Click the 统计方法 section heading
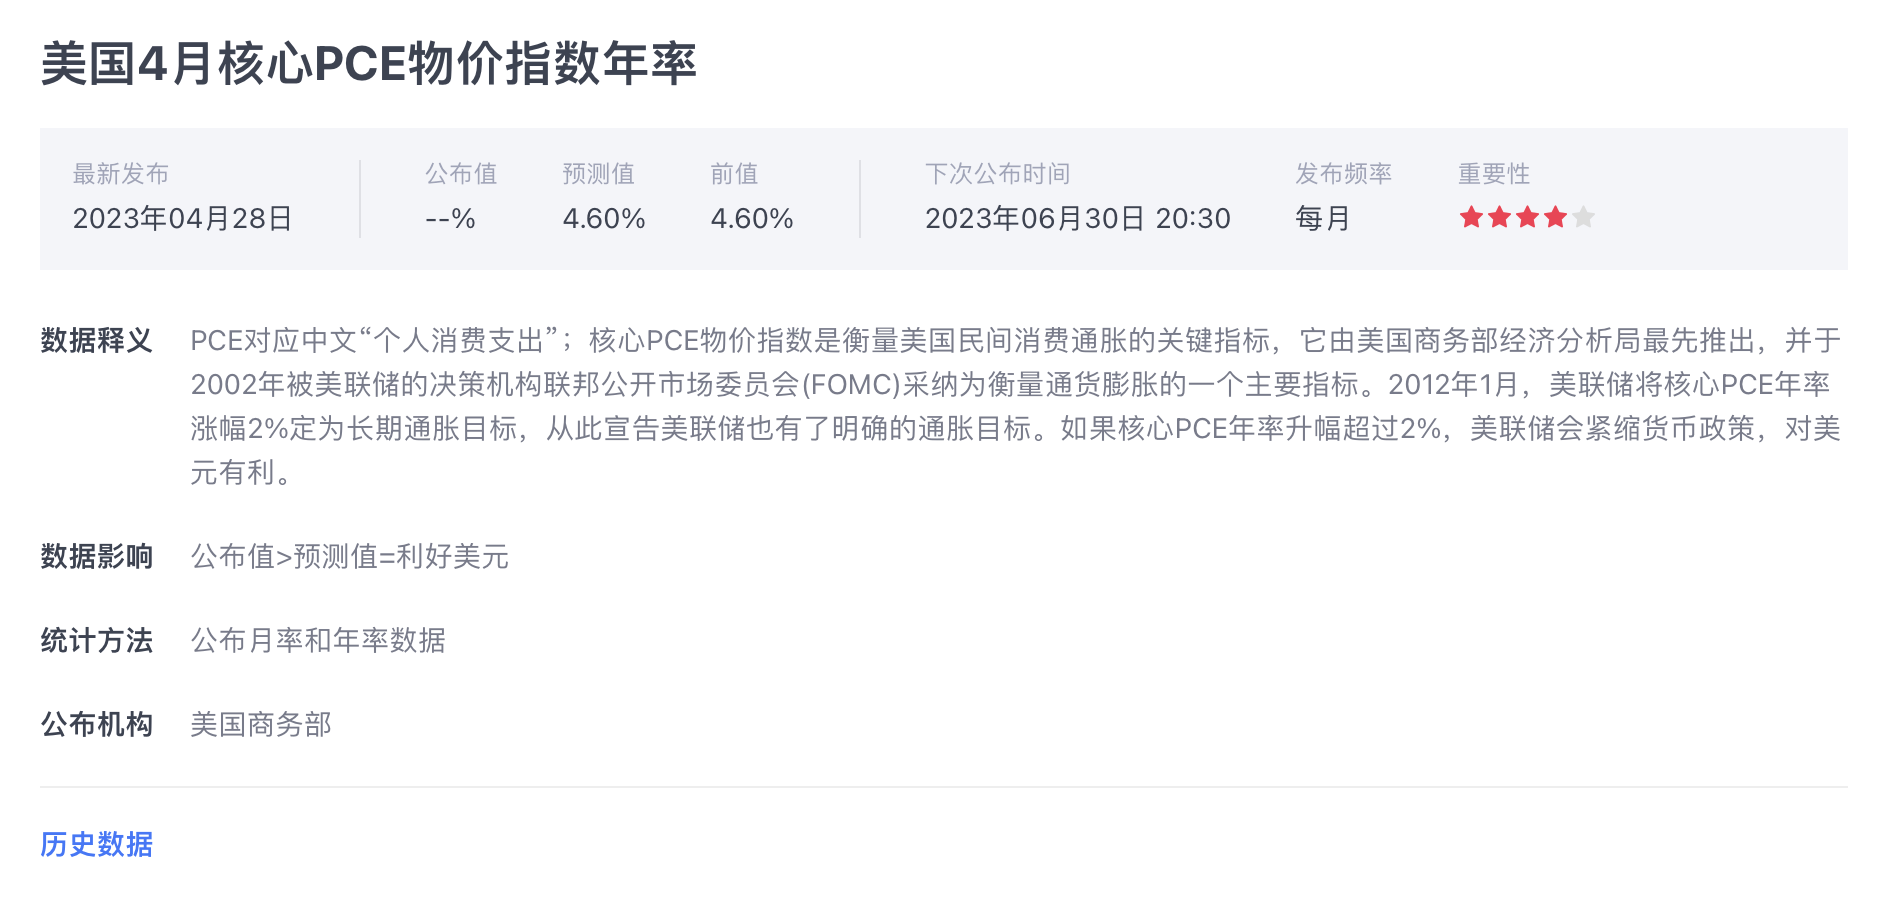Viewport: 1904px width, 912px height. click(97, 640)
